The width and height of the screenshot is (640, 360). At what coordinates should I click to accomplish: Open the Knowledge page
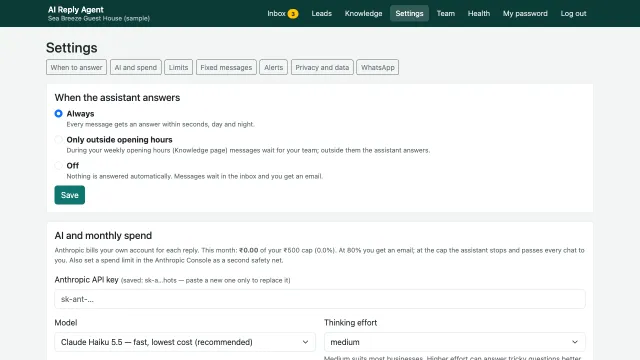click(x=363, y=13)
